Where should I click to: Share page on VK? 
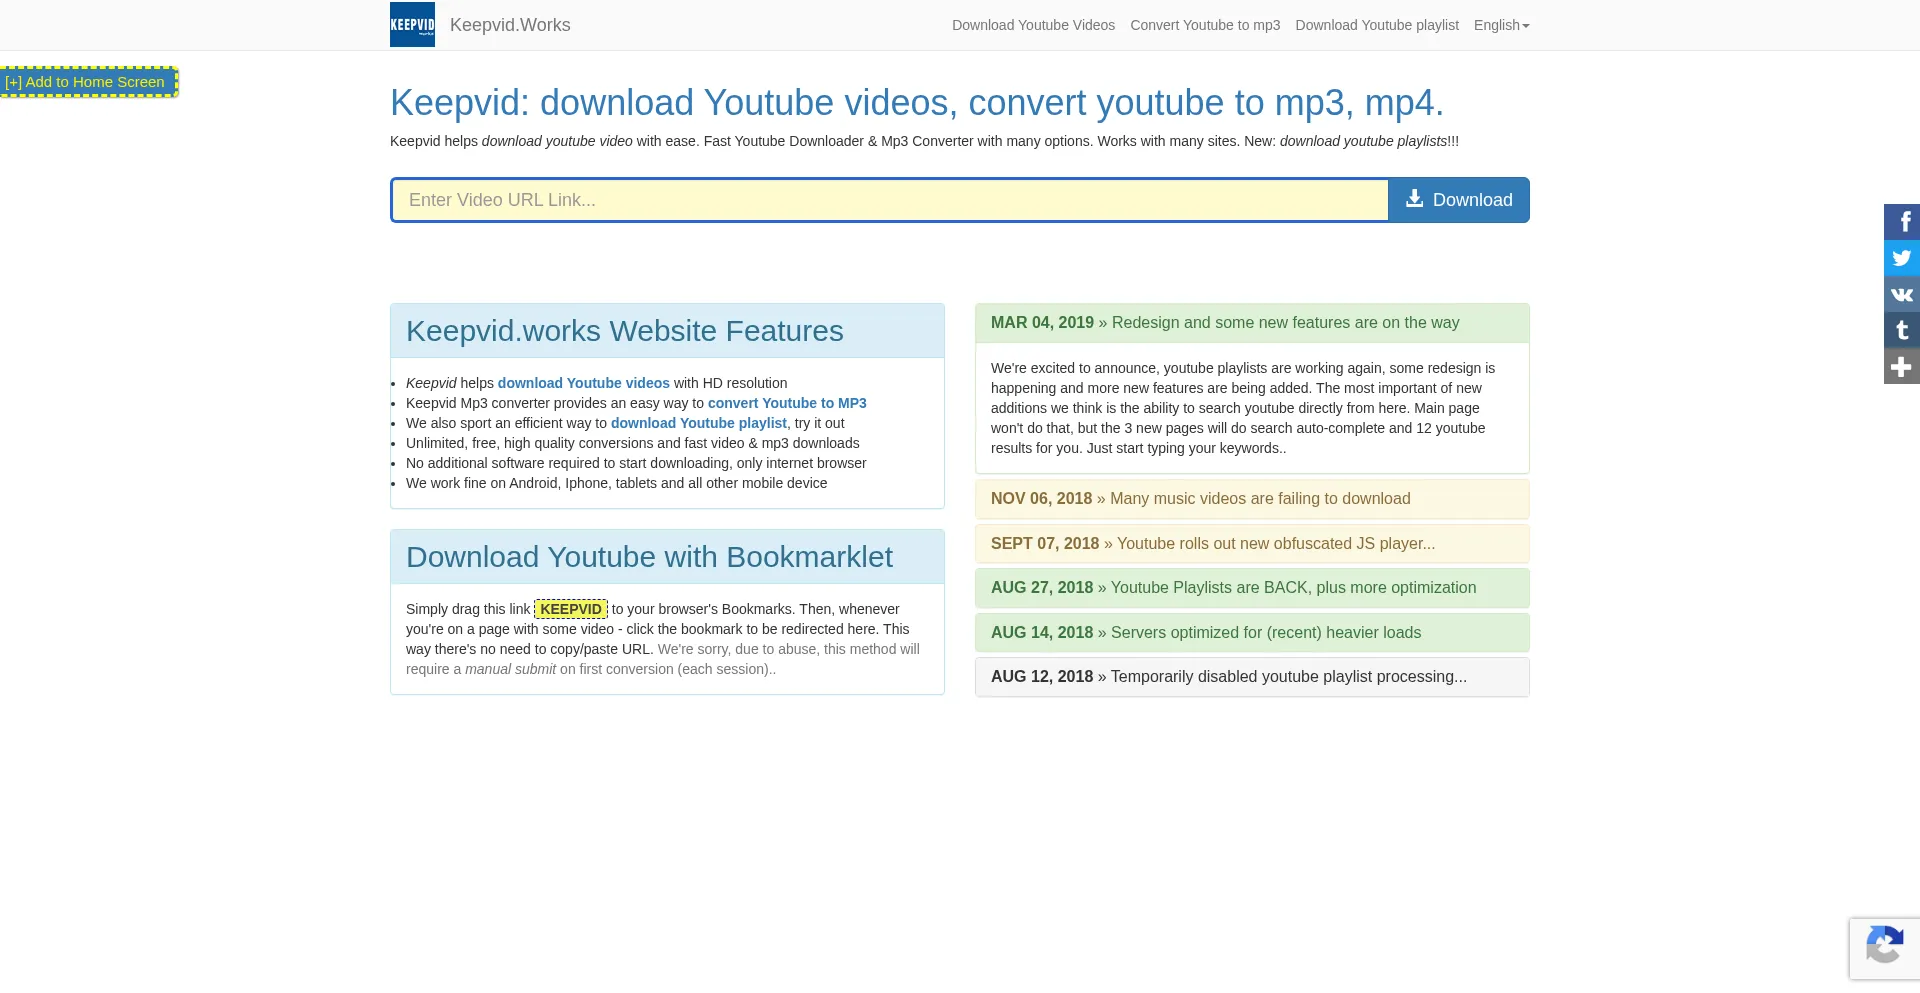tap(1902, 294)
